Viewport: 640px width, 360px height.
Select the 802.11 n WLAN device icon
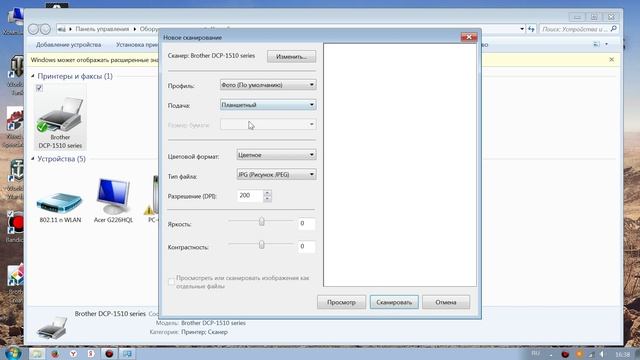coord(59,202)
